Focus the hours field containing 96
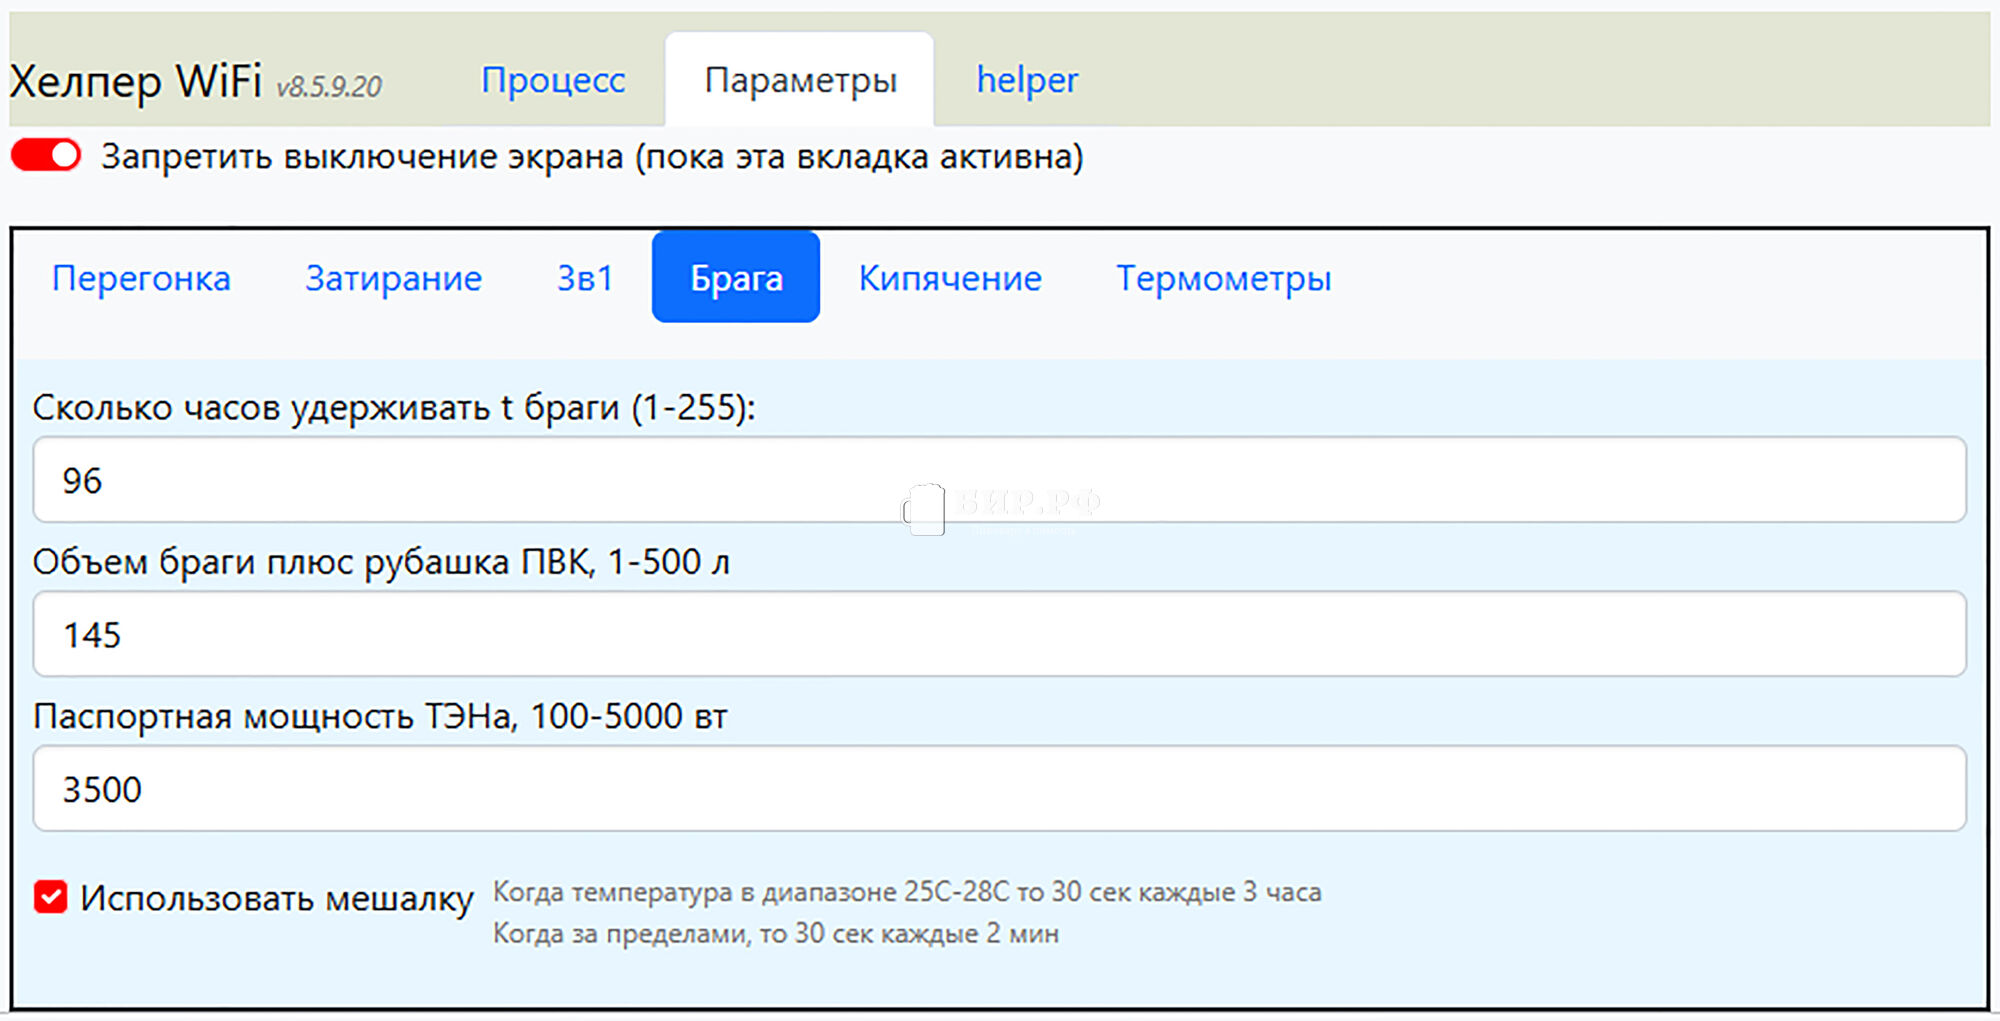 [1000, 480]
